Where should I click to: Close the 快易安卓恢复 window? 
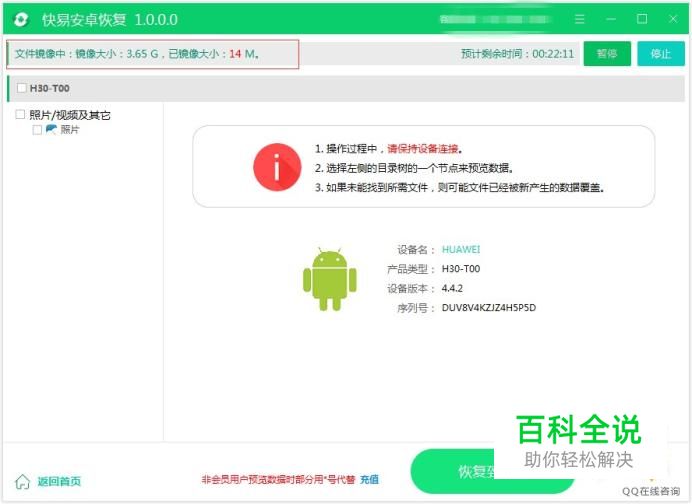point(673,19)
